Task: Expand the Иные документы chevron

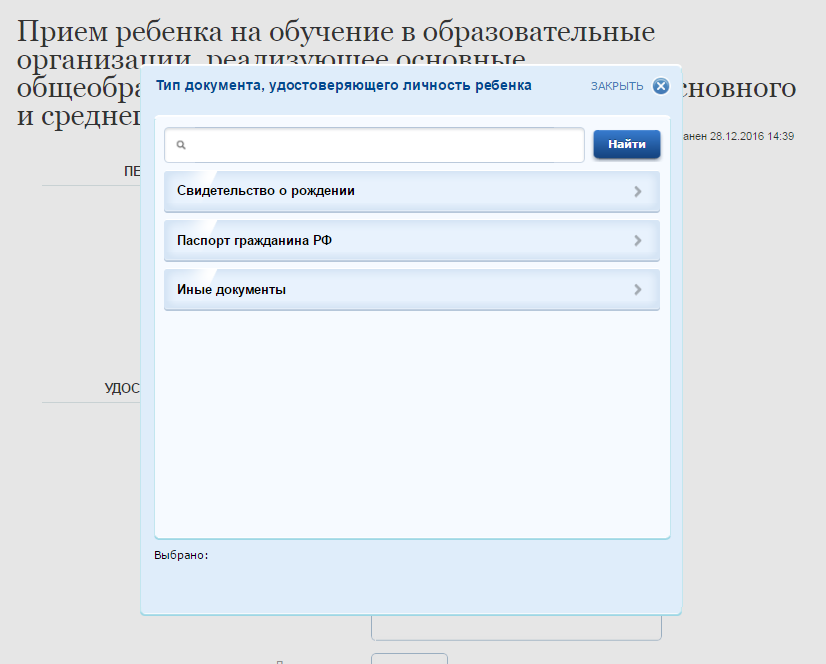Action: click(638, 290)
